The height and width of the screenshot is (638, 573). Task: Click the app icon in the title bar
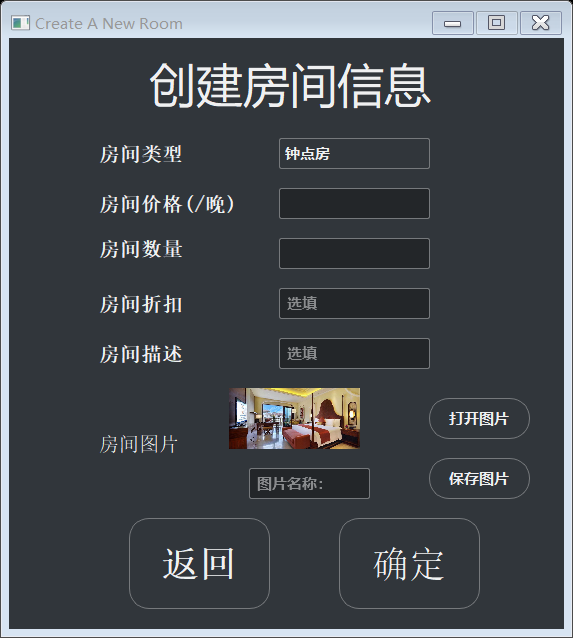click(20, 23)
